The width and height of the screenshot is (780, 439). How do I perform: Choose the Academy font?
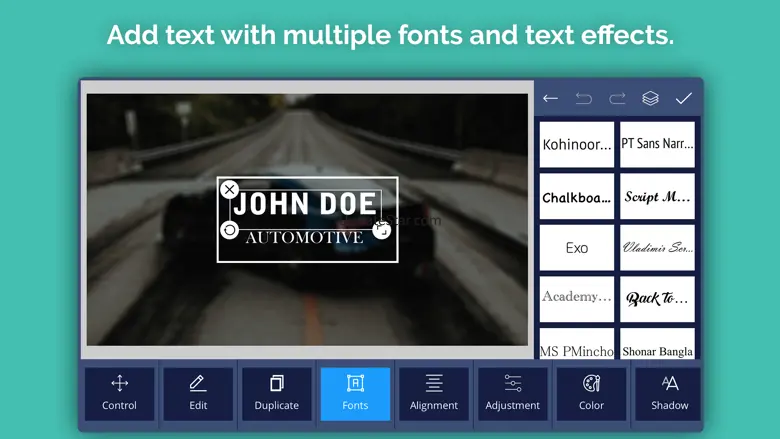[x=577, y=299]
